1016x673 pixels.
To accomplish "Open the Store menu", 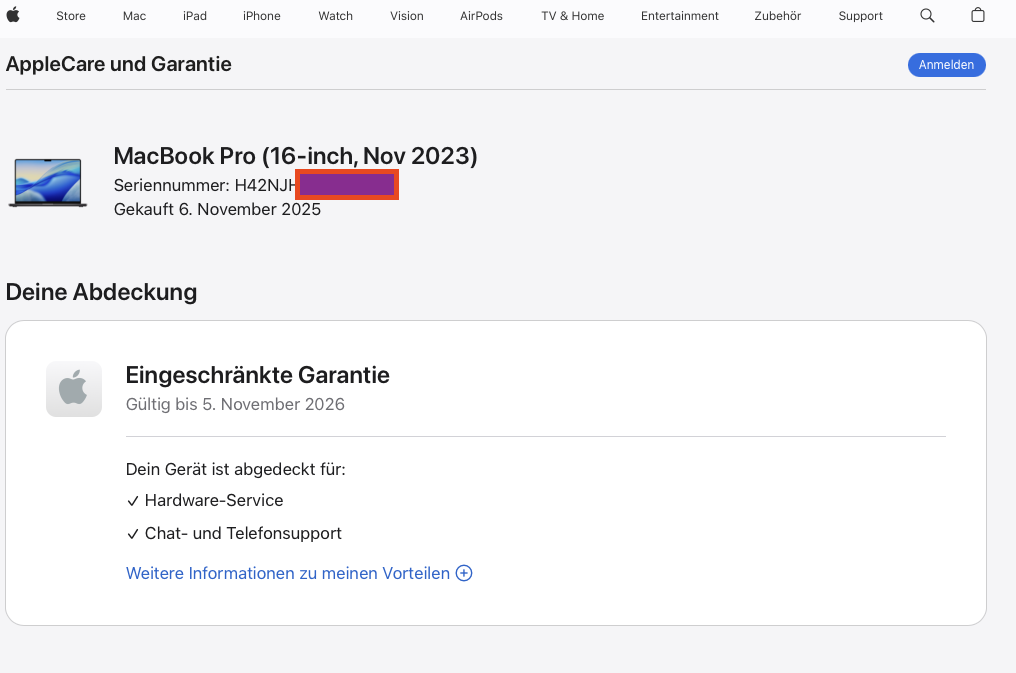I will (x=71, y=16).
